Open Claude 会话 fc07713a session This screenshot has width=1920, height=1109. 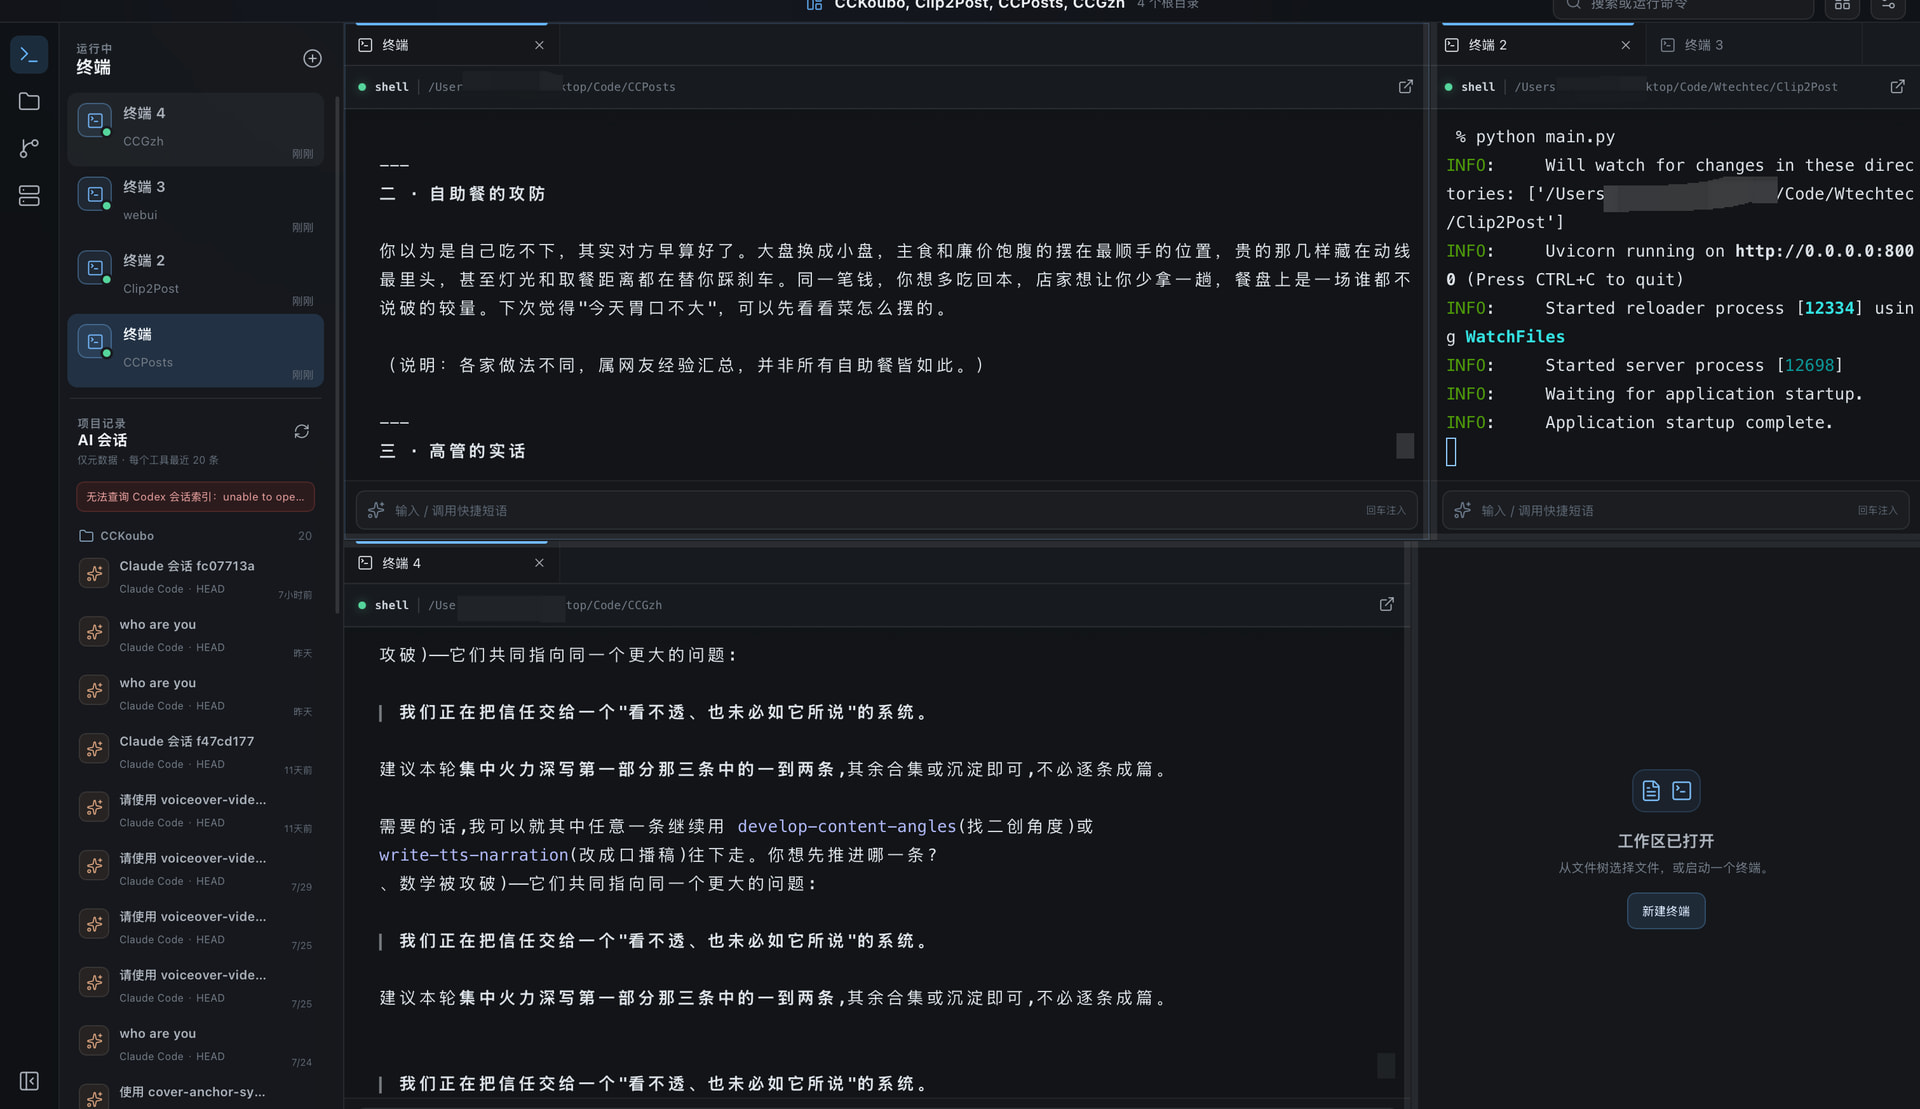click(x=195, y=576)
